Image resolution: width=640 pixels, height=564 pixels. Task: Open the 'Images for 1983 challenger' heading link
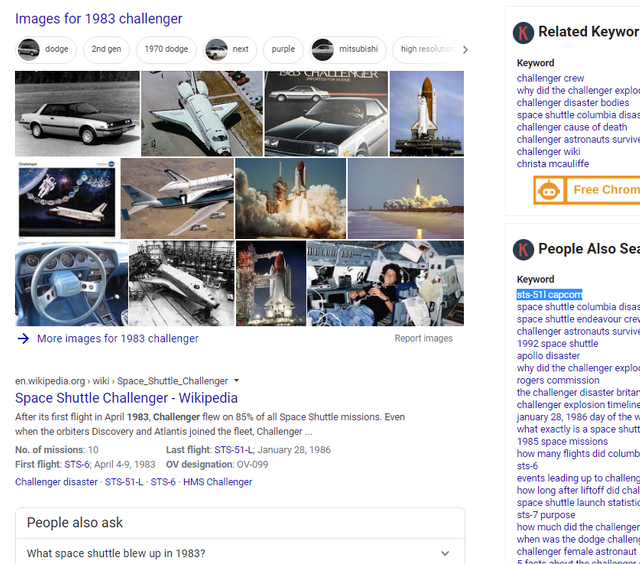98,19
